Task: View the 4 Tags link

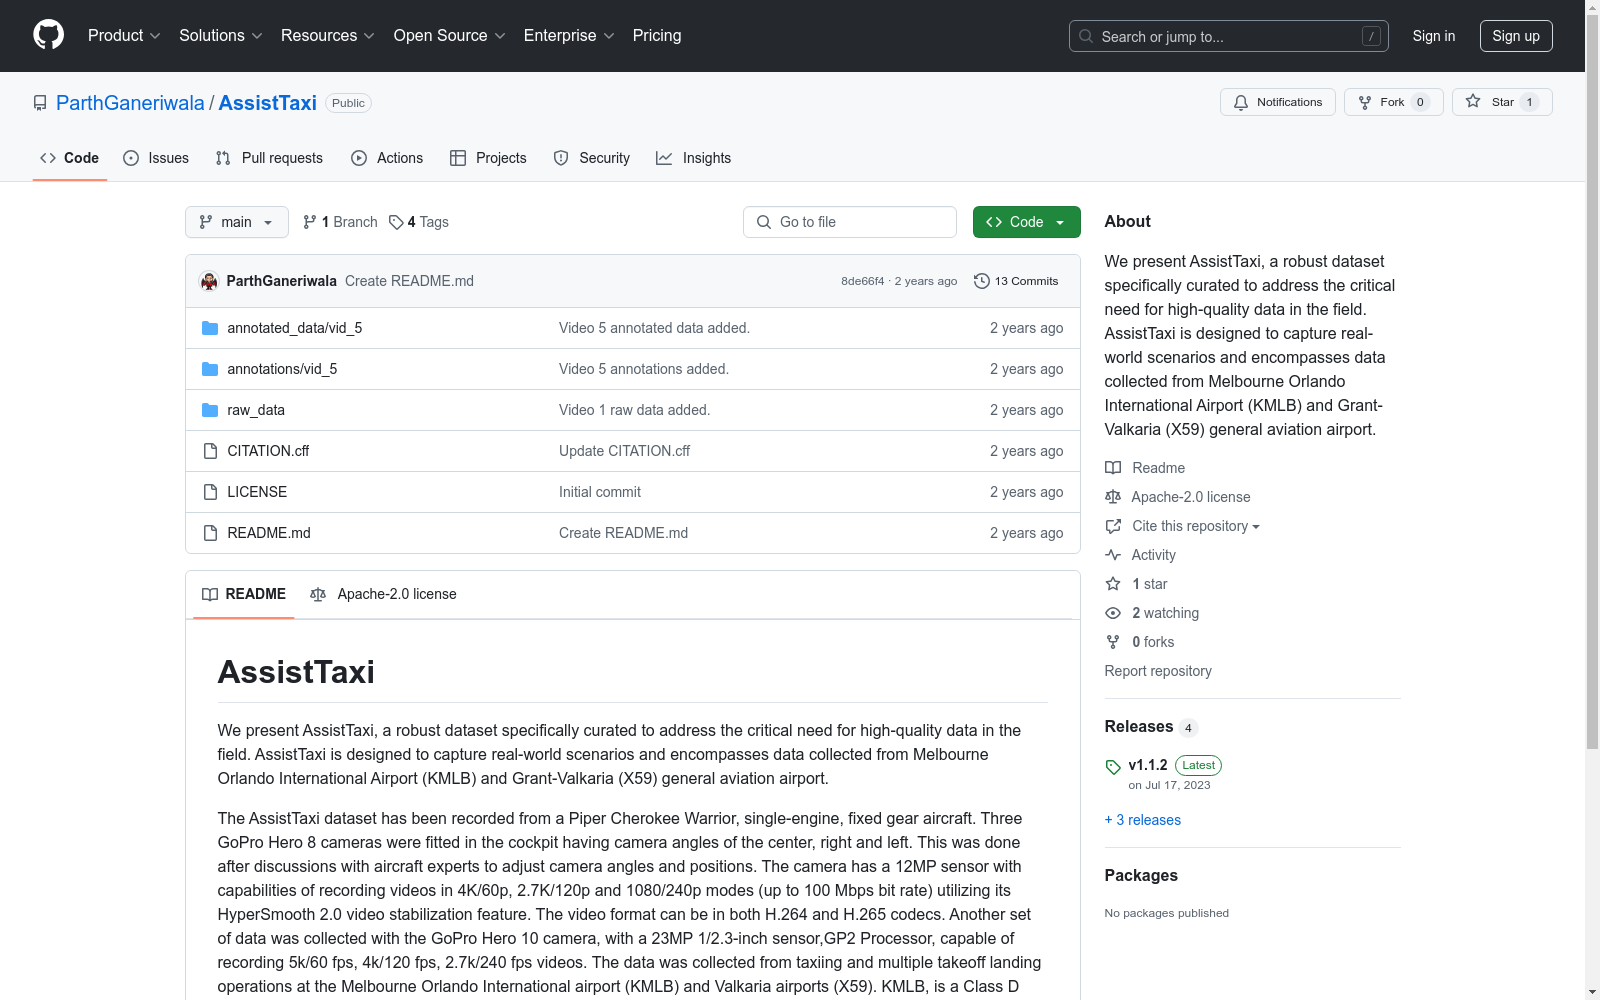Action: pyautogui.click(x=419, y=222)
